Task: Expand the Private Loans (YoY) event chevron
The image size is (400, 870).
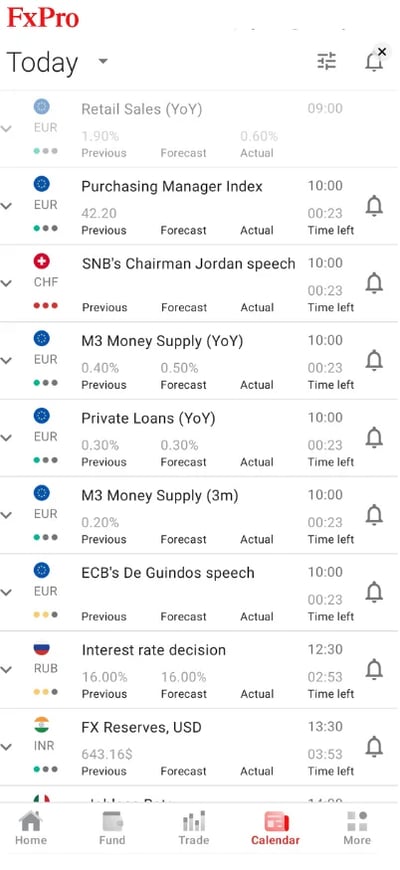Action: click(x=6, y=437)
